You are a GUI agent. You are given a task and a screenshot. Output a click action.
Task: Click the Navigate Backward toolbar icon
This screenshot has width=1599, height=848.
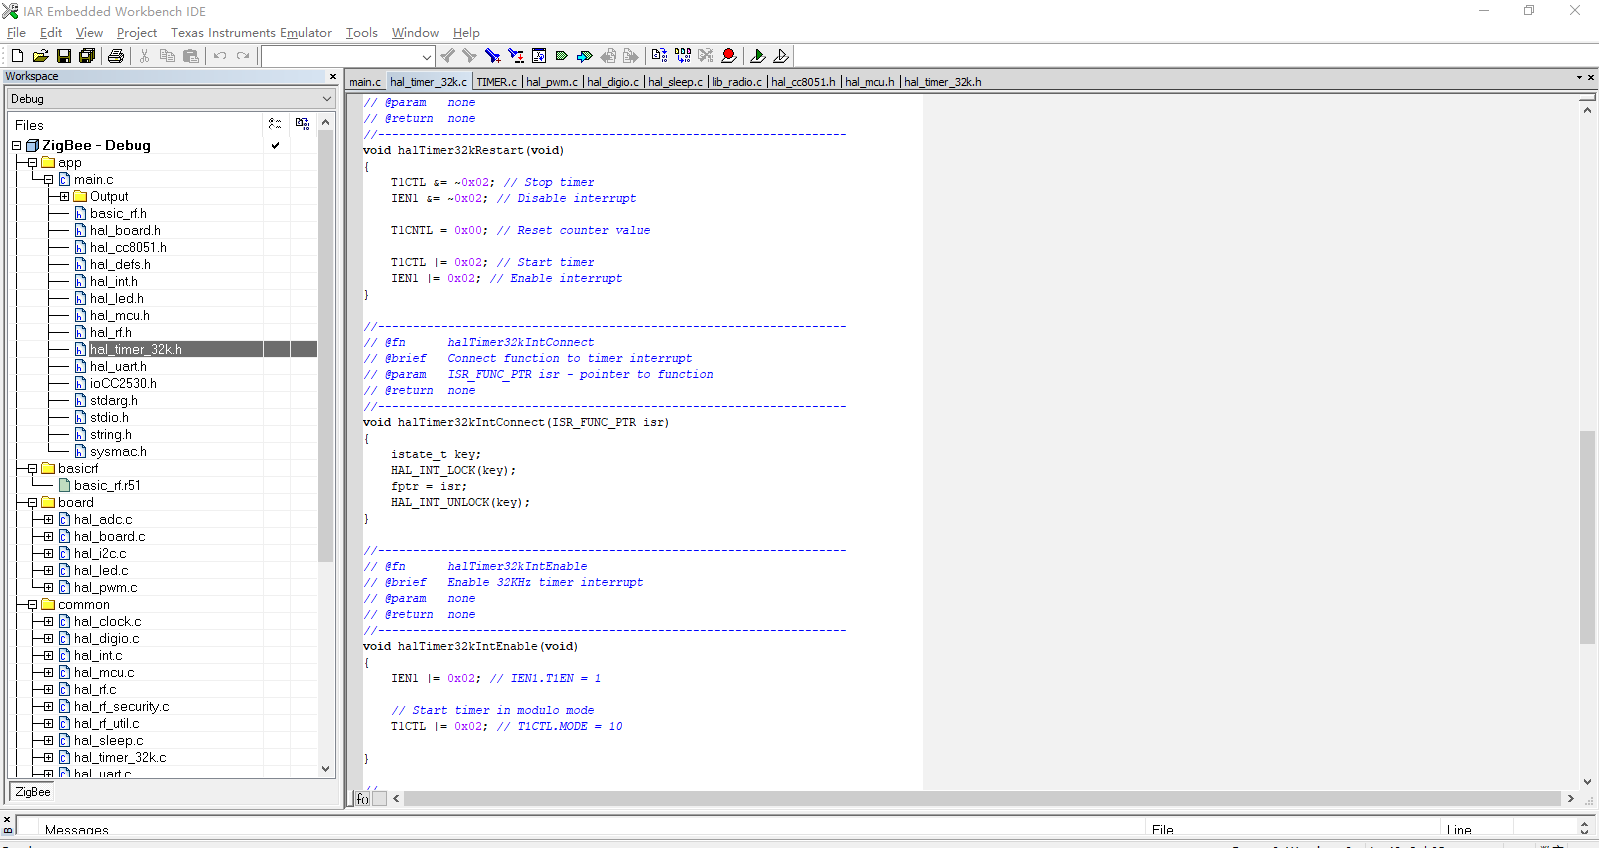click(x=608, y=56)
